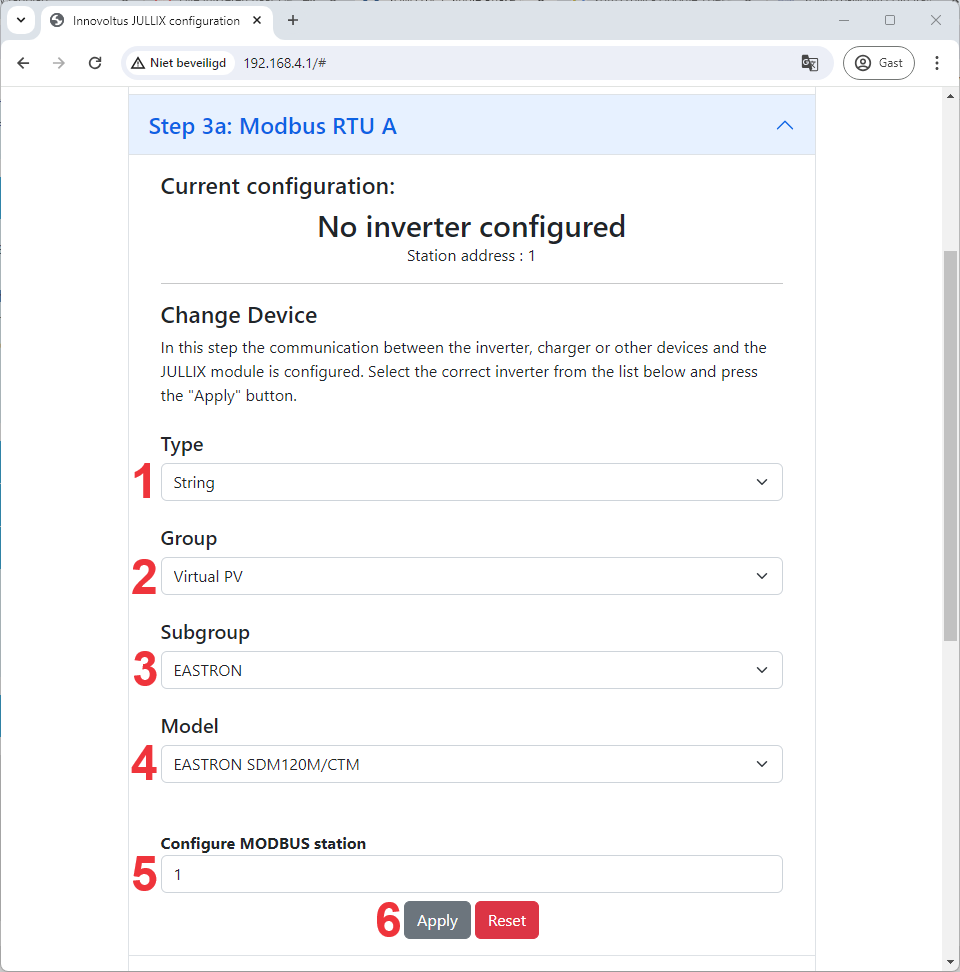Open the tab search dropdown arrow
This screenshot has height=972, width=960.
pos(20,20)
